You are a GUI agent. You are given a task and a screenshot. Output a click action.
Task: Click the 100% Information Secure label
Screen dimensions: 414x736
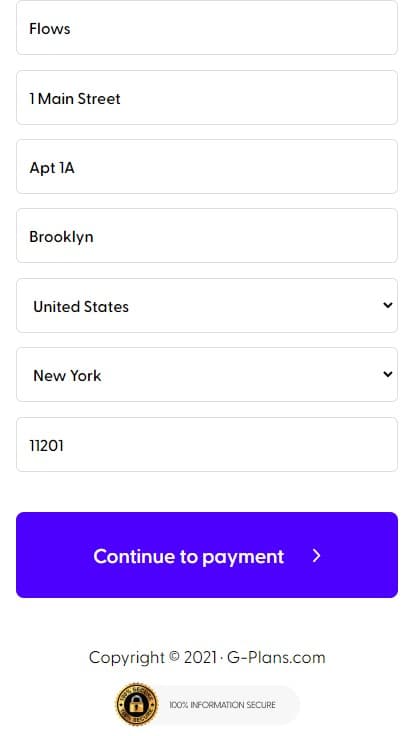tap(222, 705)
